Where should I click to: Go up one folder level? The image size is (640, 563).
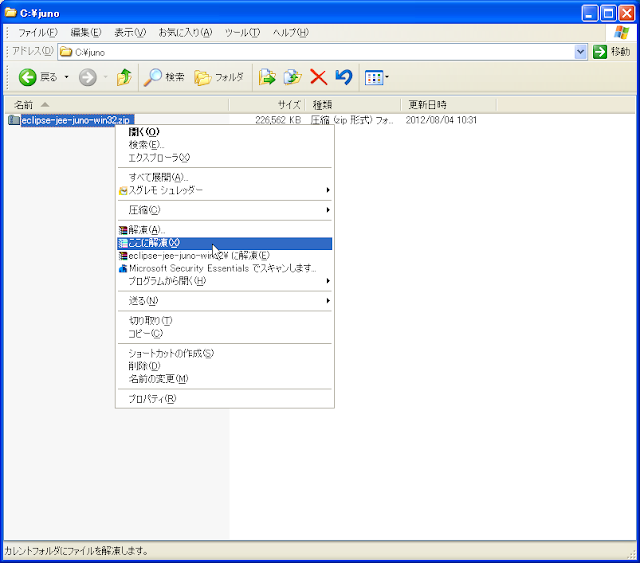(124, 77)
